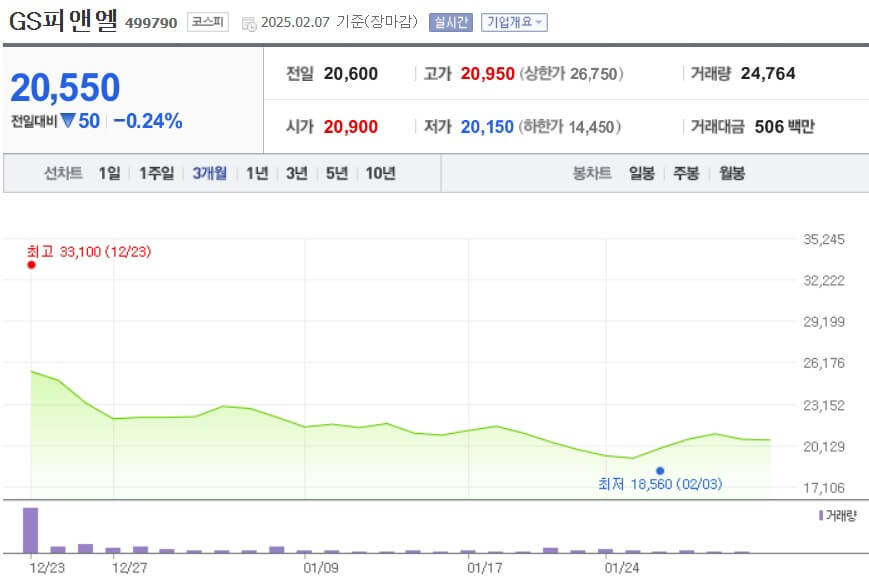Click the previous close value 20,600
This screenshot has height=578, width=869.
351,74
